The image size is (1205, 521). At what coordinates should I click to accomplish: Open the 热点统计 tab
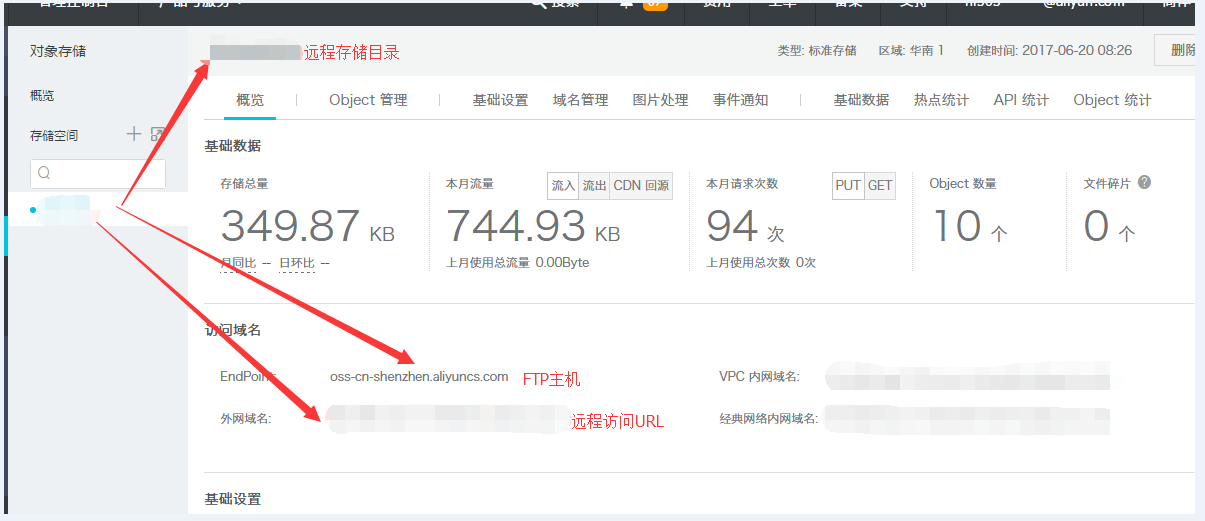pyautogui.click(x=941, y=100)
